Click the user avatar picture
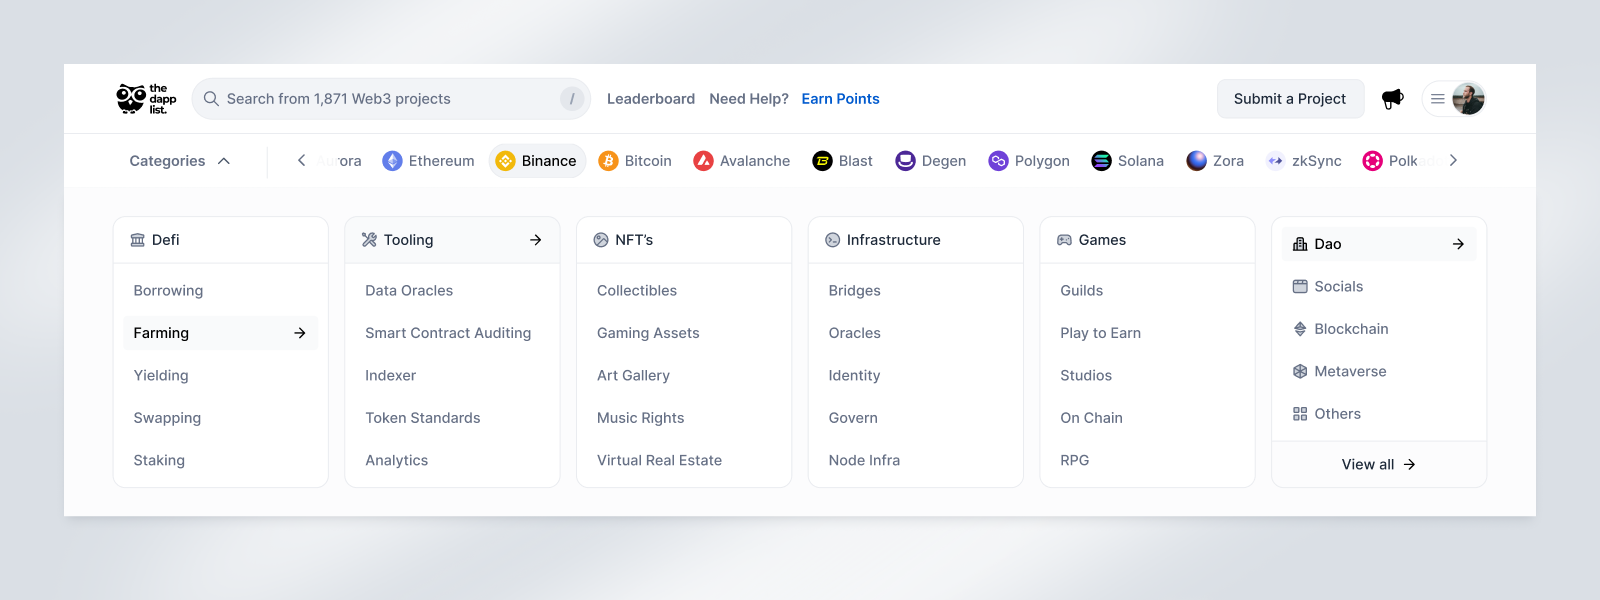The height and width of the screenshot is (600, 1600). tap(1468, 99)
